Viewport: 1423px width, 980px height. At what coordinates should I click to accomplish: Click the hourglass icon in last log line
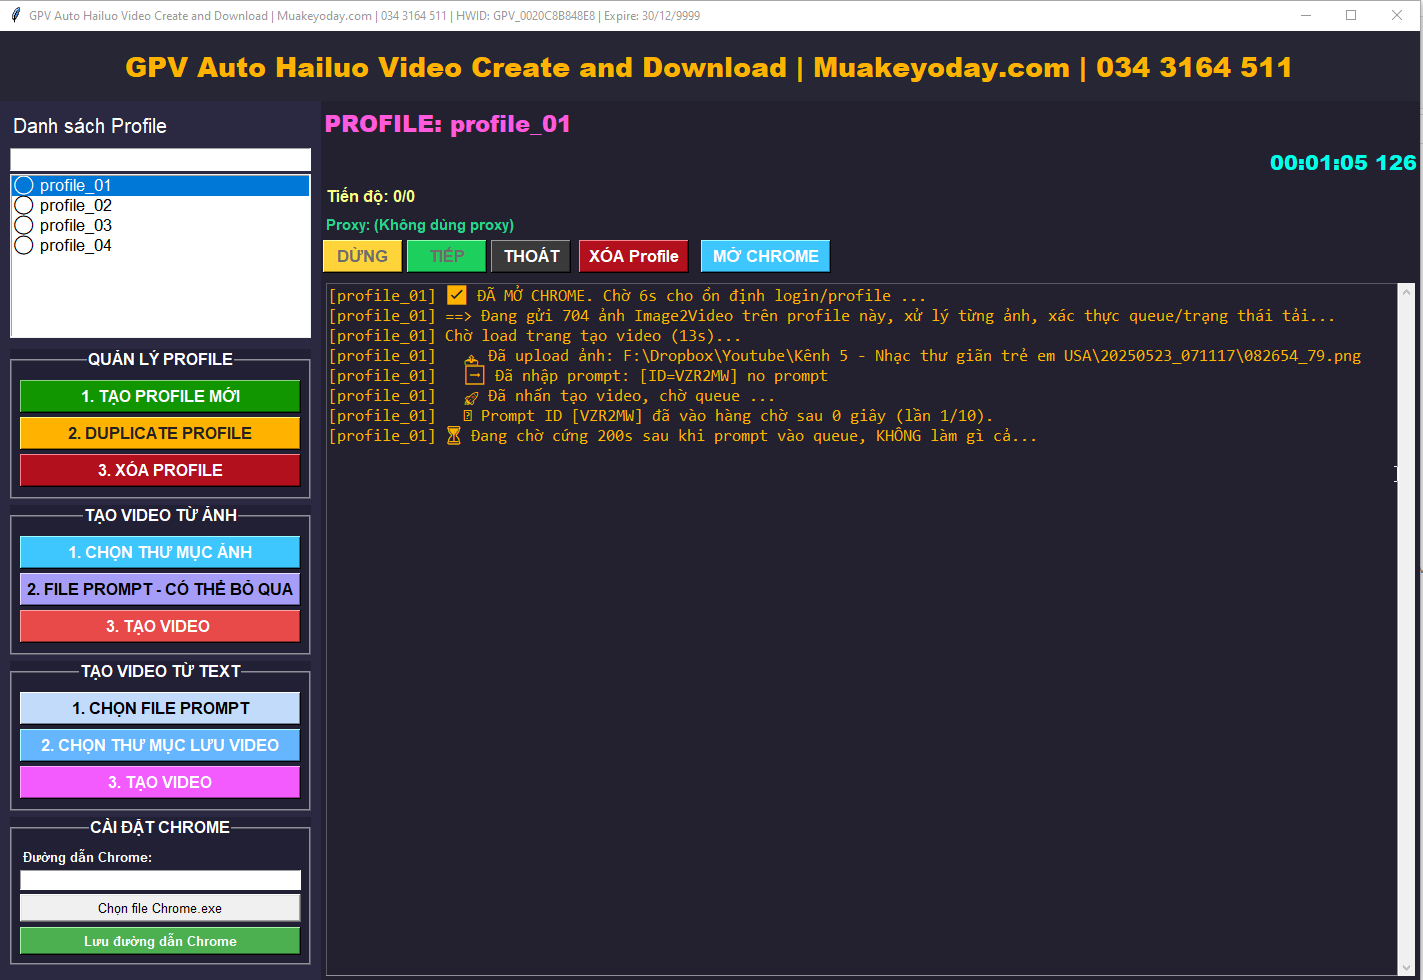(454, 436)
